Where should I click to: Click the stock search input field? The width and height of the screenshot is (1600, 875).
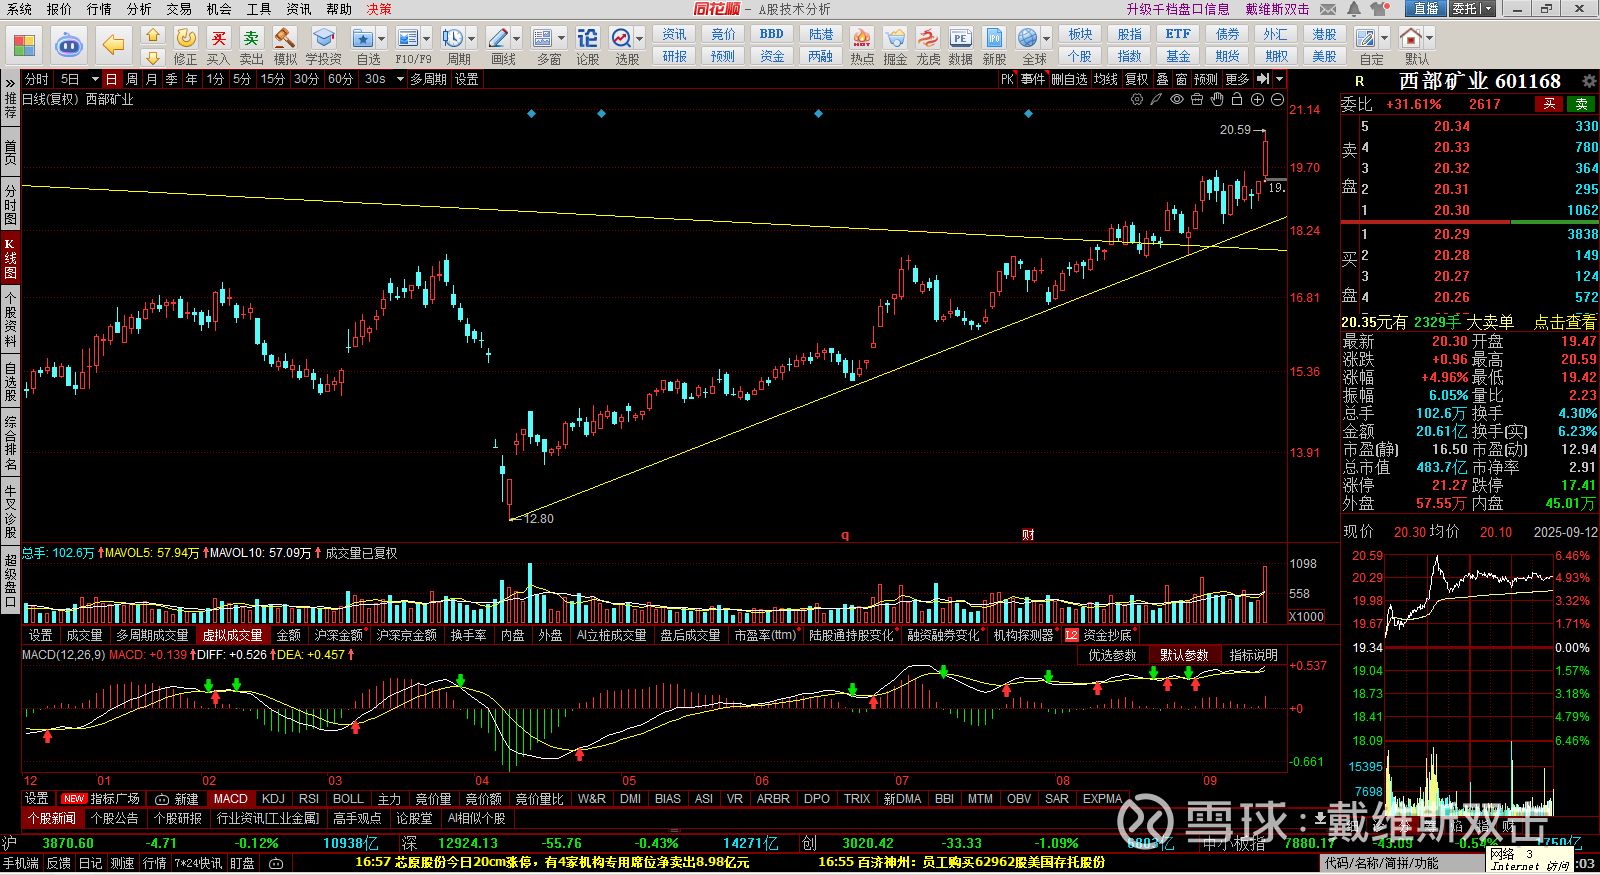pyautogui.click(x=1400, y=863)
